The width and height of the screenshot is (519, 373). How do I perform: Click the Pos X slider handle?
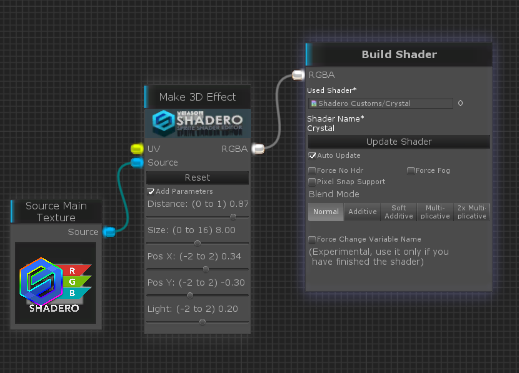pos(206,269)
